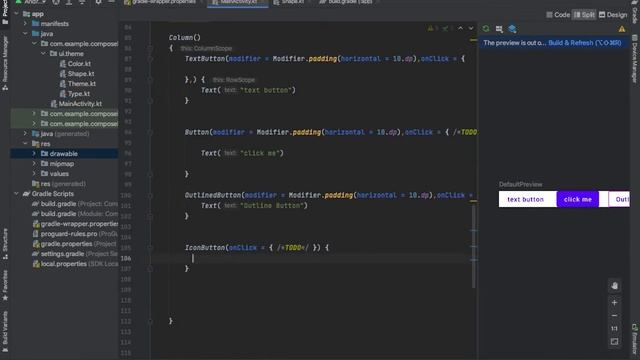The height and width of the screenshot is (360, 640).
Task: Expand the drawable folder arrow
Action: click(x=34, y=153)
